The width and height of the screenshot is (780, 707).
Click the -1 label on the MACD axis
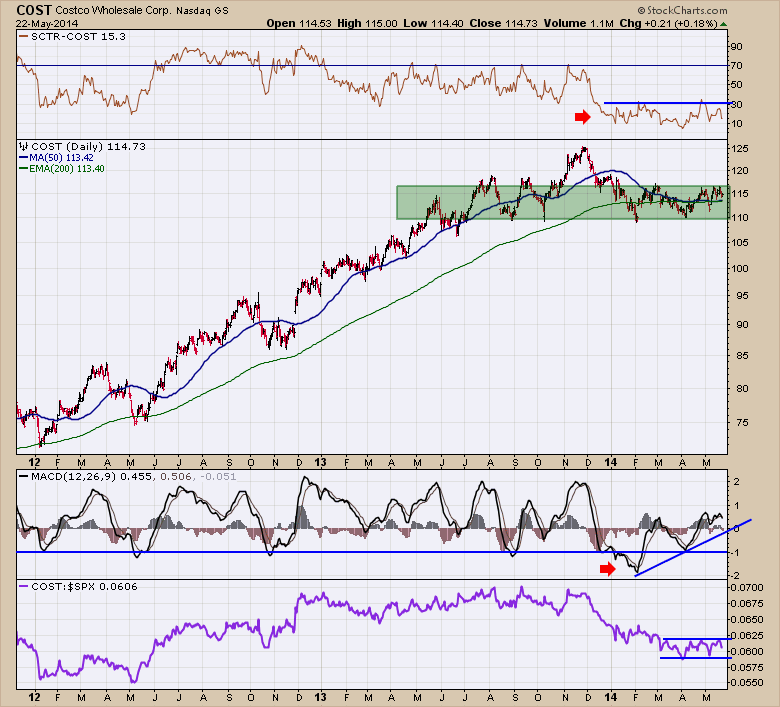pos(735,553)
